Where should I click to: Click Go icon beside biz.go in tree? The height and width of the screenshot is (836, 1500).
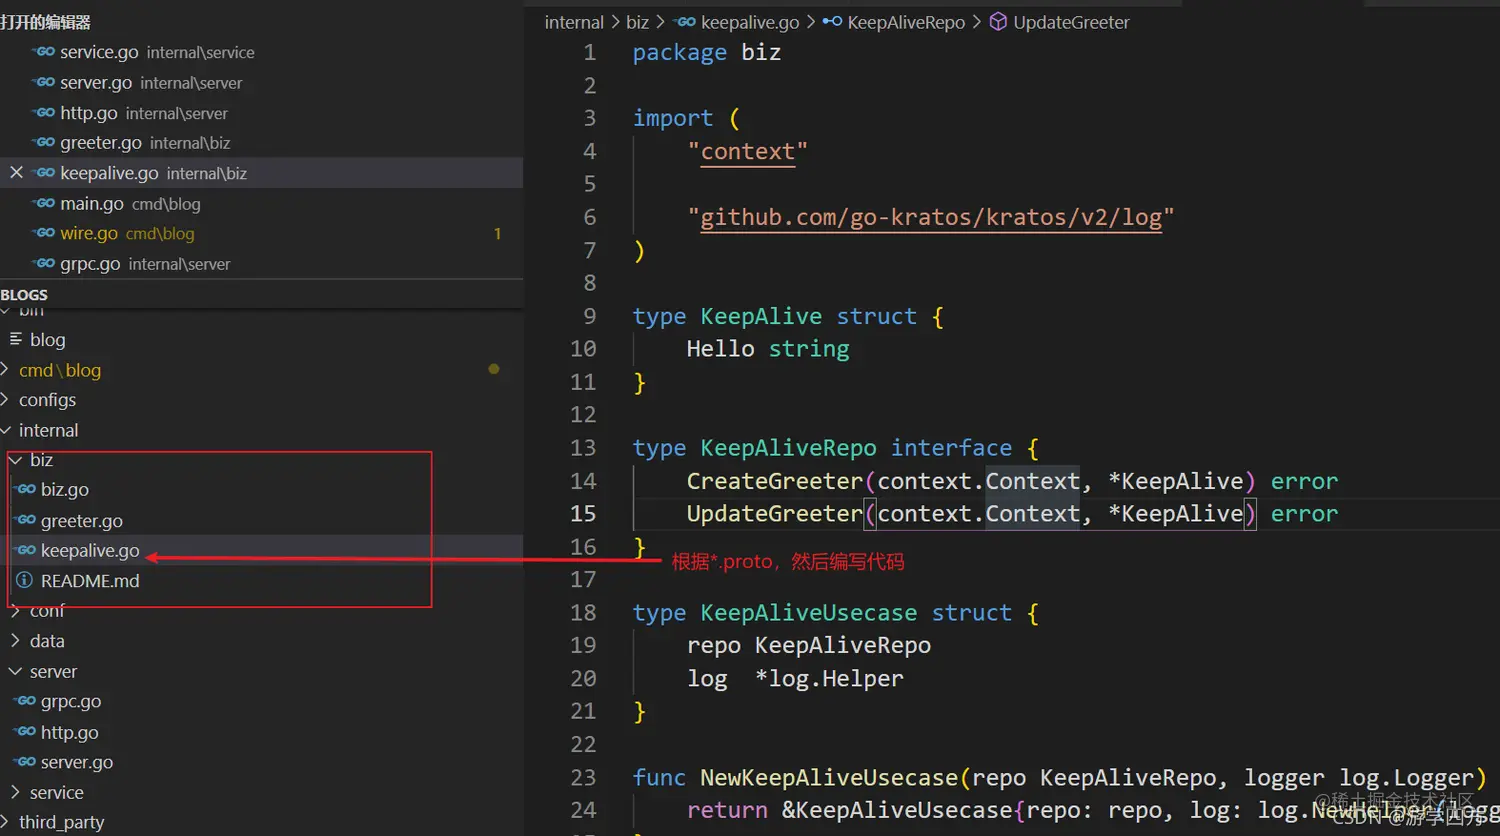tap(26, 489)
